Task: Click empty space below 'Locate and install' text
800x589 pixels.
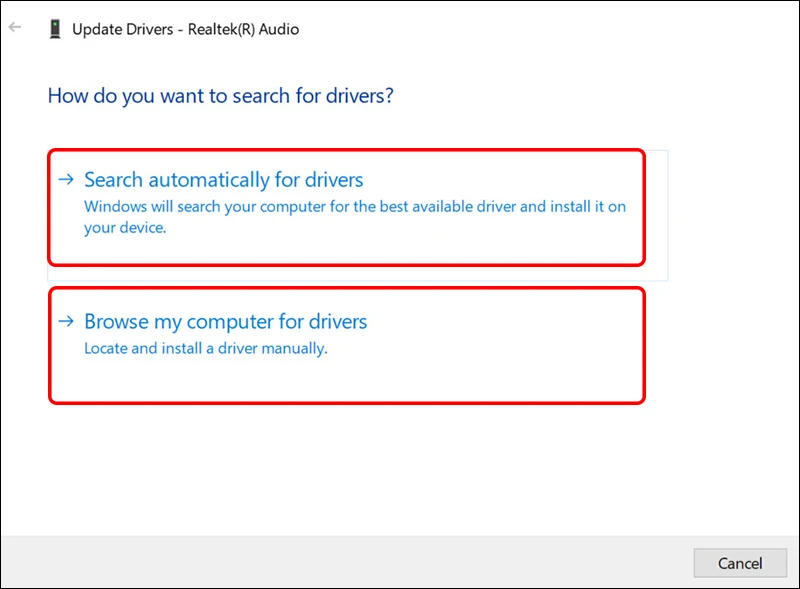Action: click(x=300, y=380)
